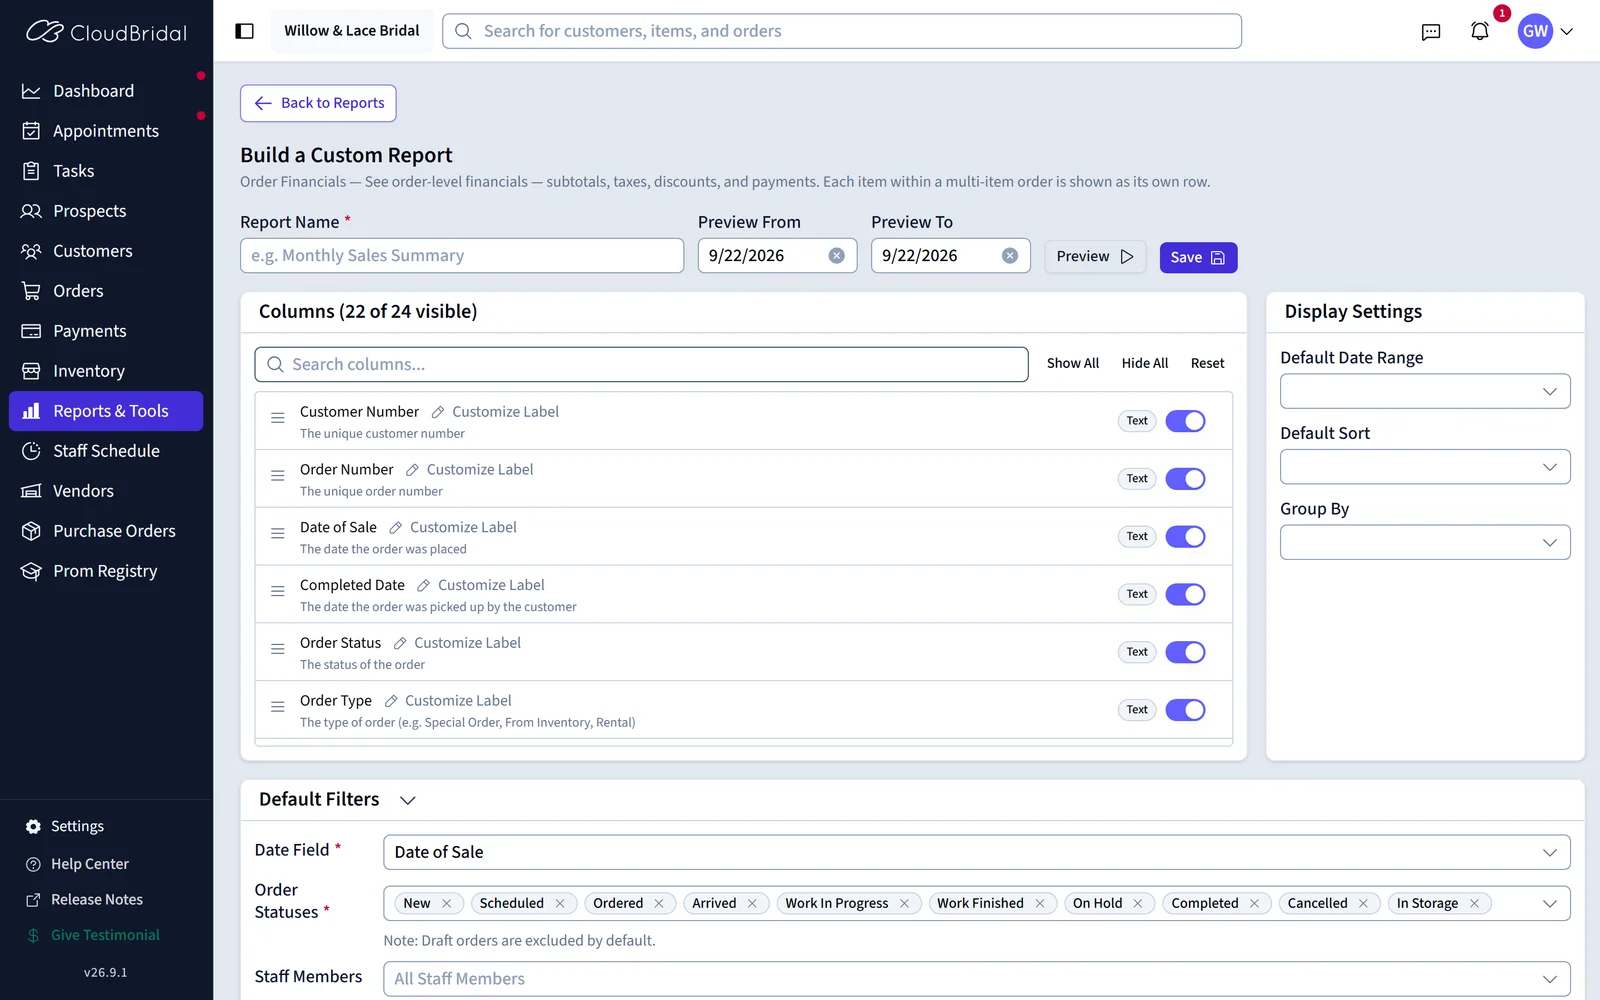
Task: Go to Dashboard in sidebar
Action: [x=106, y=91]
